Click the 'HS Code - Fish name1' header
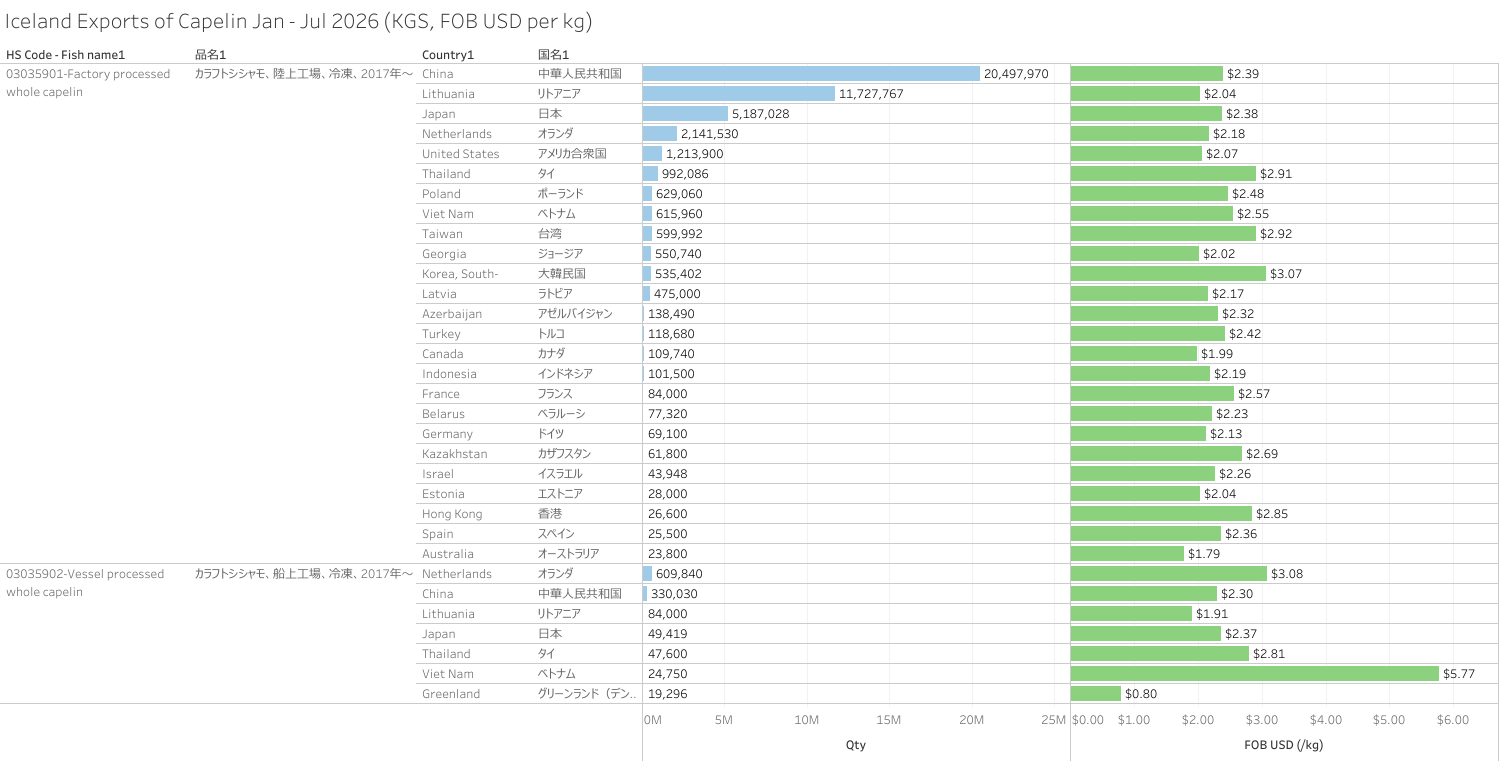This screenshot has height=761, width=1500. click(x=66, y=54)
